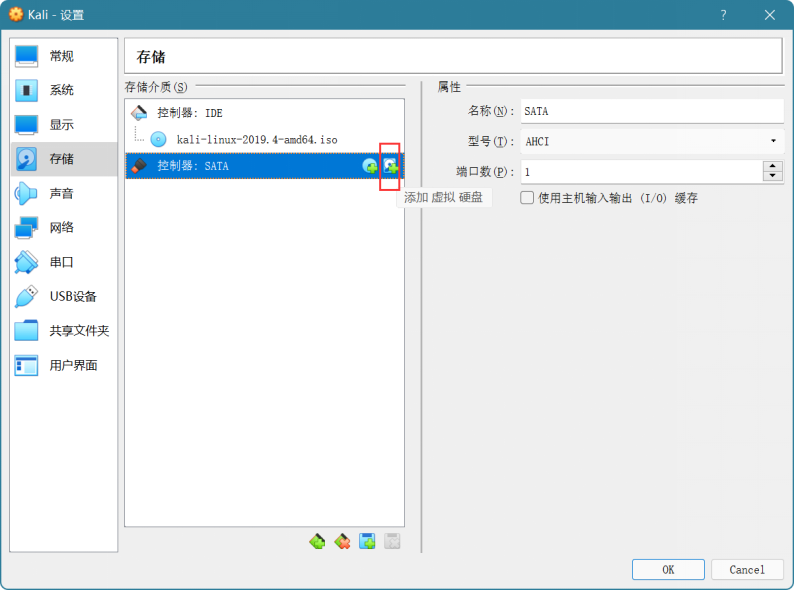This screenshot has height=590, width=794.
Task: Click the VirtualBox gear icon in title bar
Action: [x=16, y=15]
